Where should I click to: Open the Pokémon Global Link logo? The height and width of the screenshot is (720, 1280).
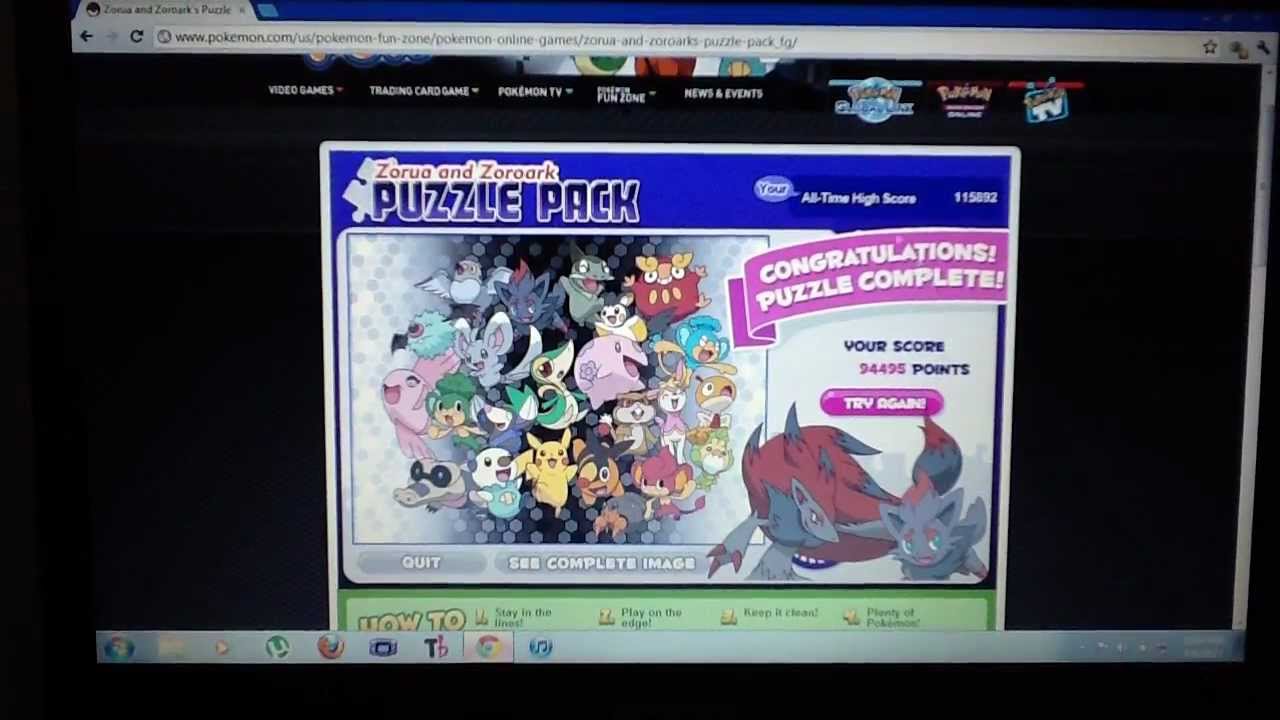coord(874,100)
